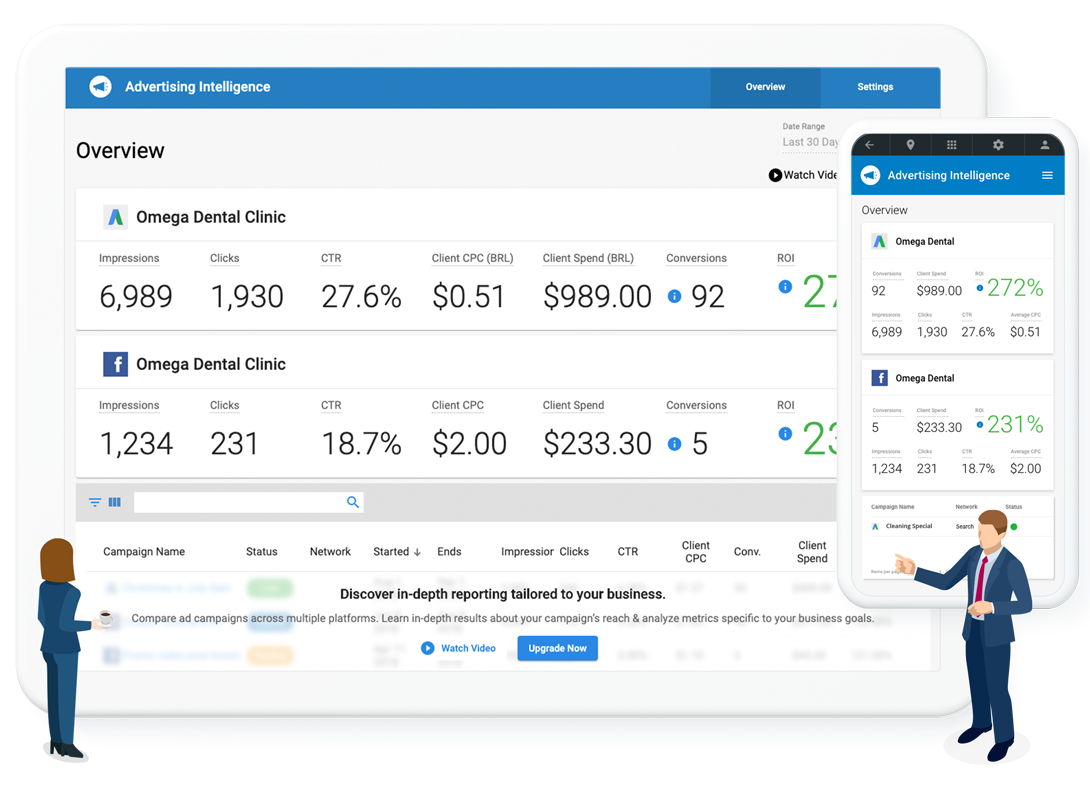The height and width of the screenshot is (802, 1090).
Task: Click the 231% ROI value in mobile view
Action: pos(1015,425)
